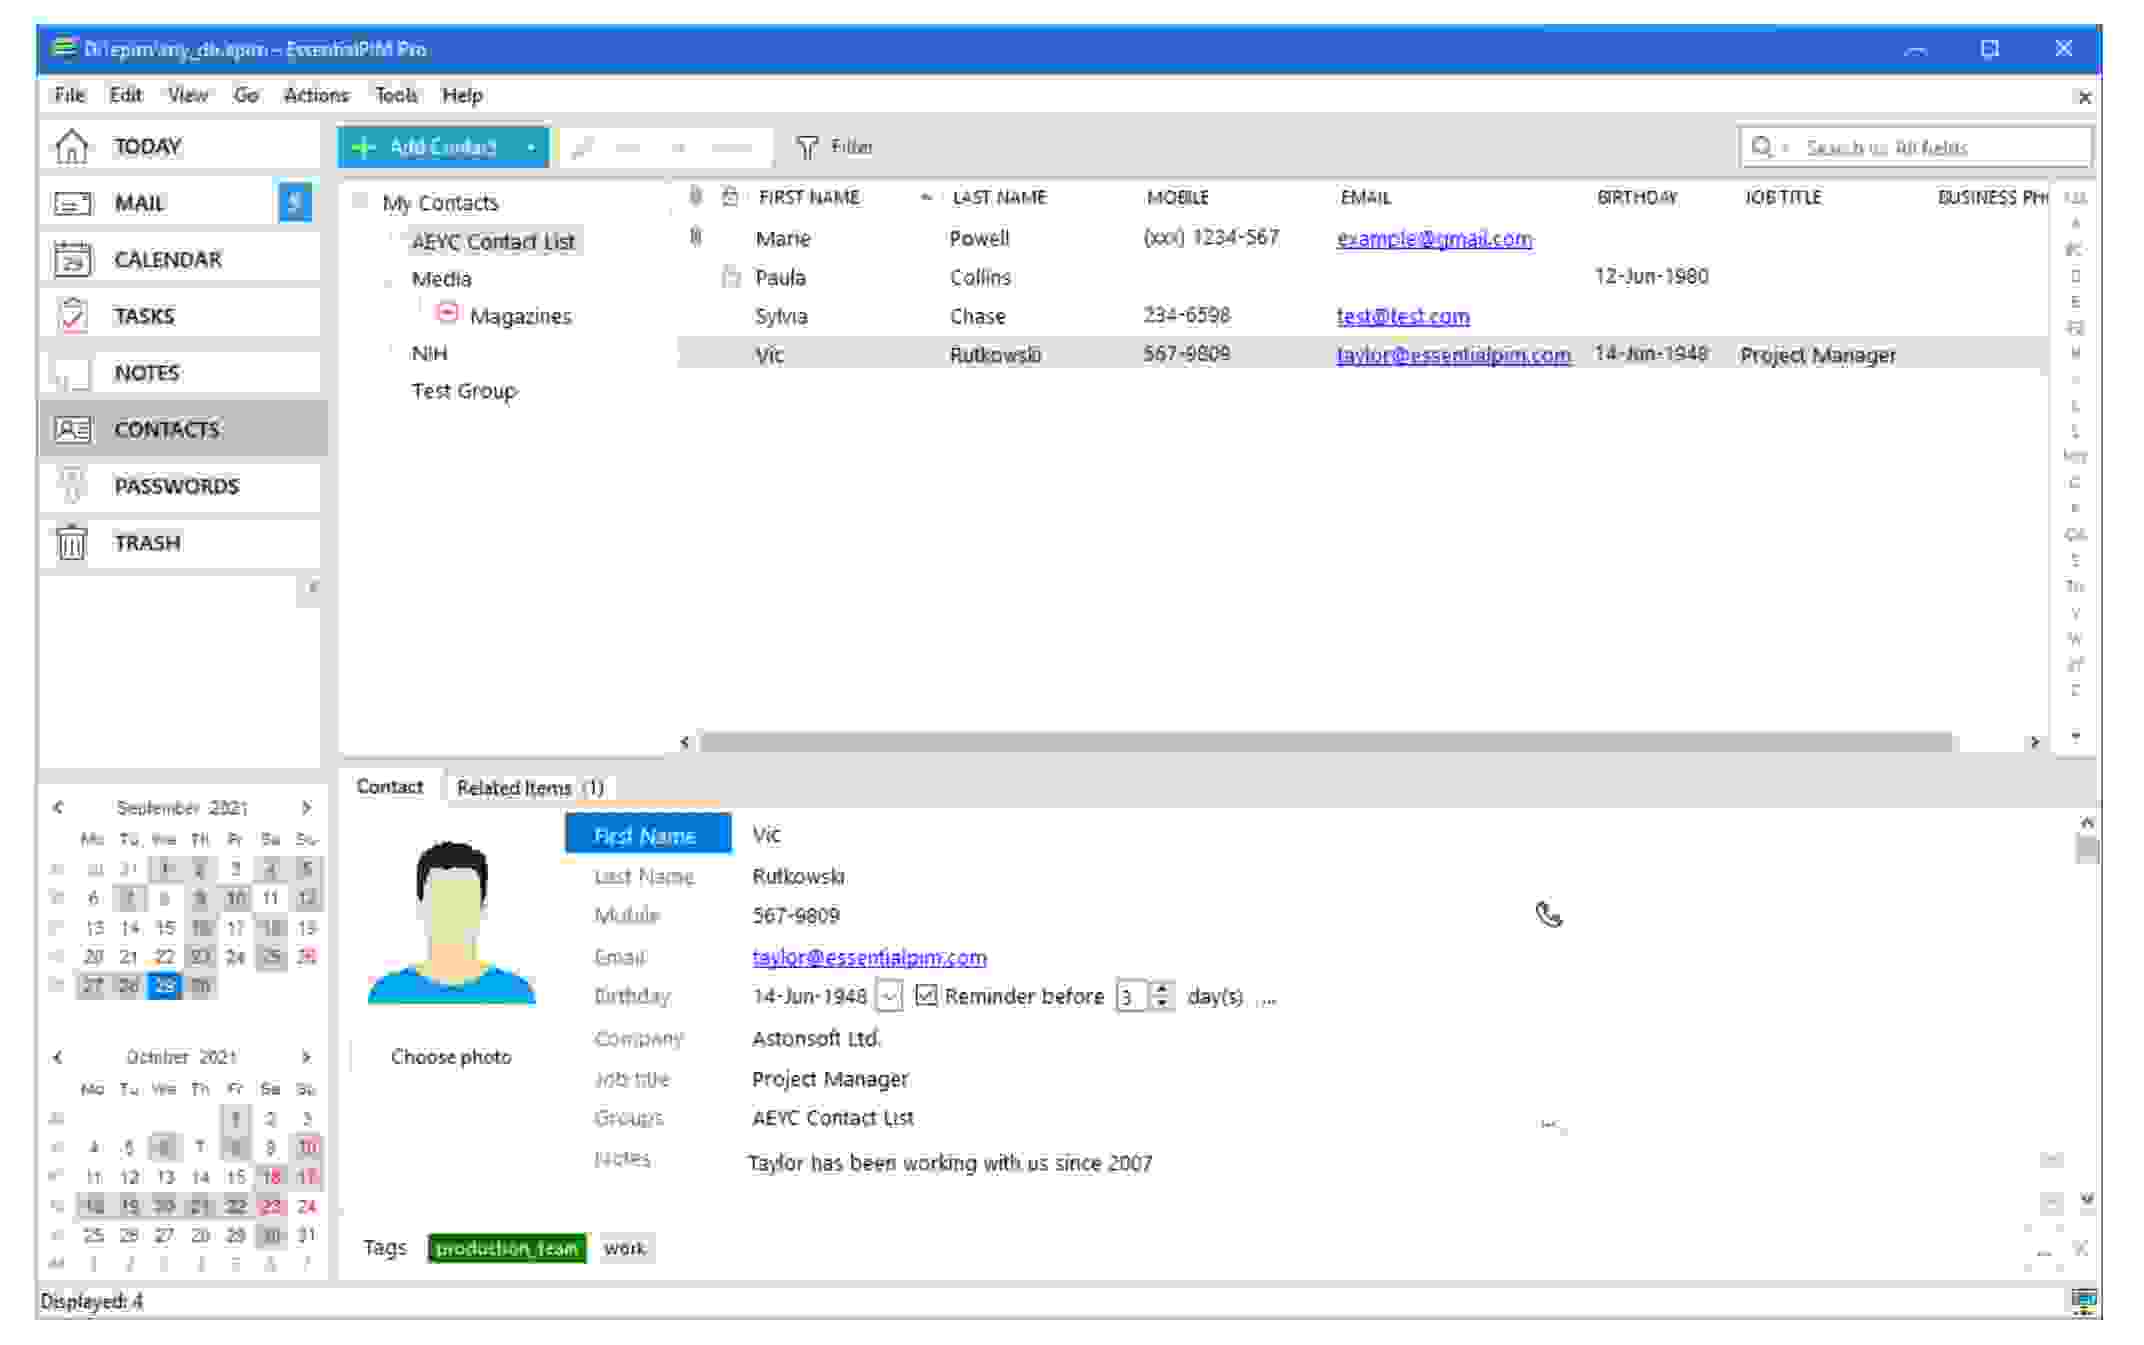2144x1345 pixels.
Task: Sort by the FIRST NAME column header
Action: coord(810,197)
